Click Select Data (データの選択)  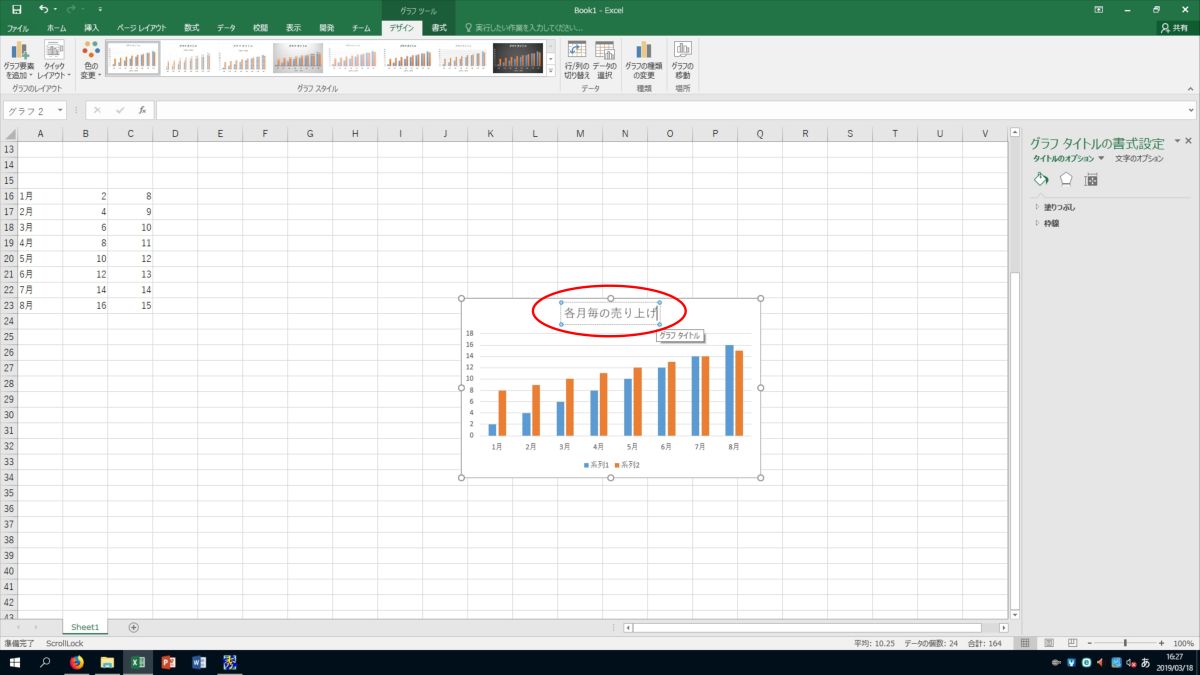click(604, 61)
